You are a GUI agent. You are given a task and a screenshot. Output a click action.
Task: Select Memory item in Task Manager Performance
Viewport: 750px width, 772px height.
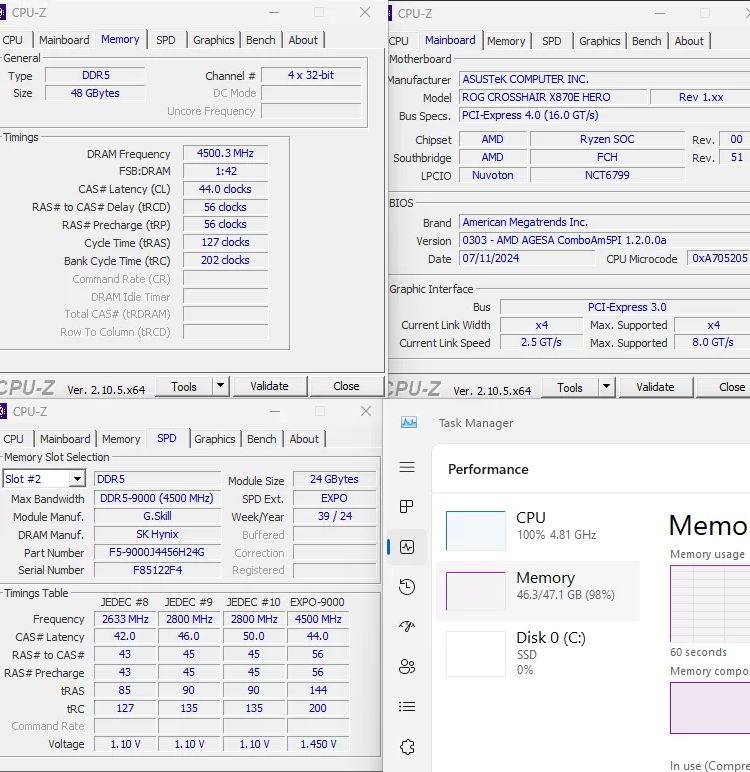[538, 590]
